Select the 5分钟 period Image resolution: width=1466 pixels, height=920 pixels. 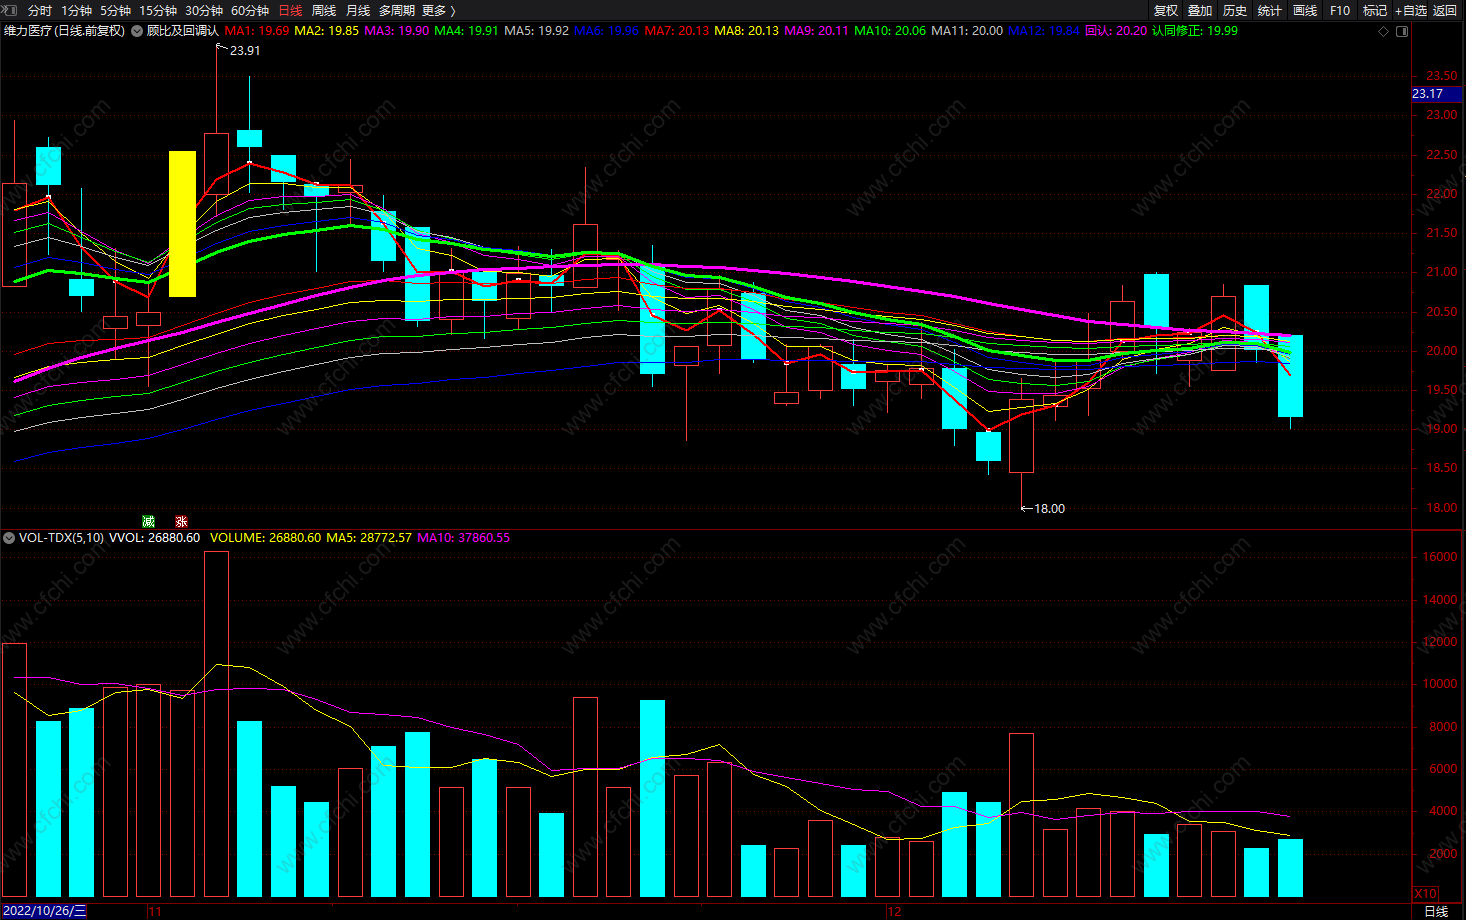pos(115,10)
